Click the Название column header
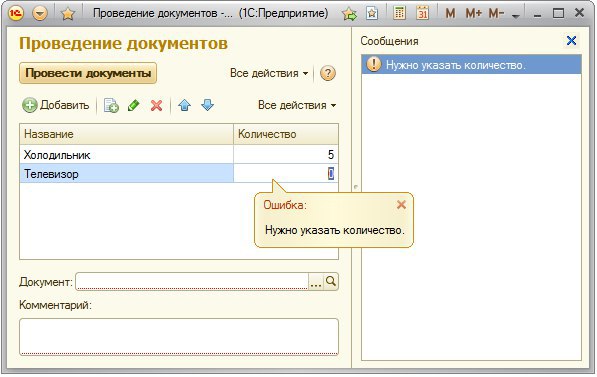 tap(126, 134)
